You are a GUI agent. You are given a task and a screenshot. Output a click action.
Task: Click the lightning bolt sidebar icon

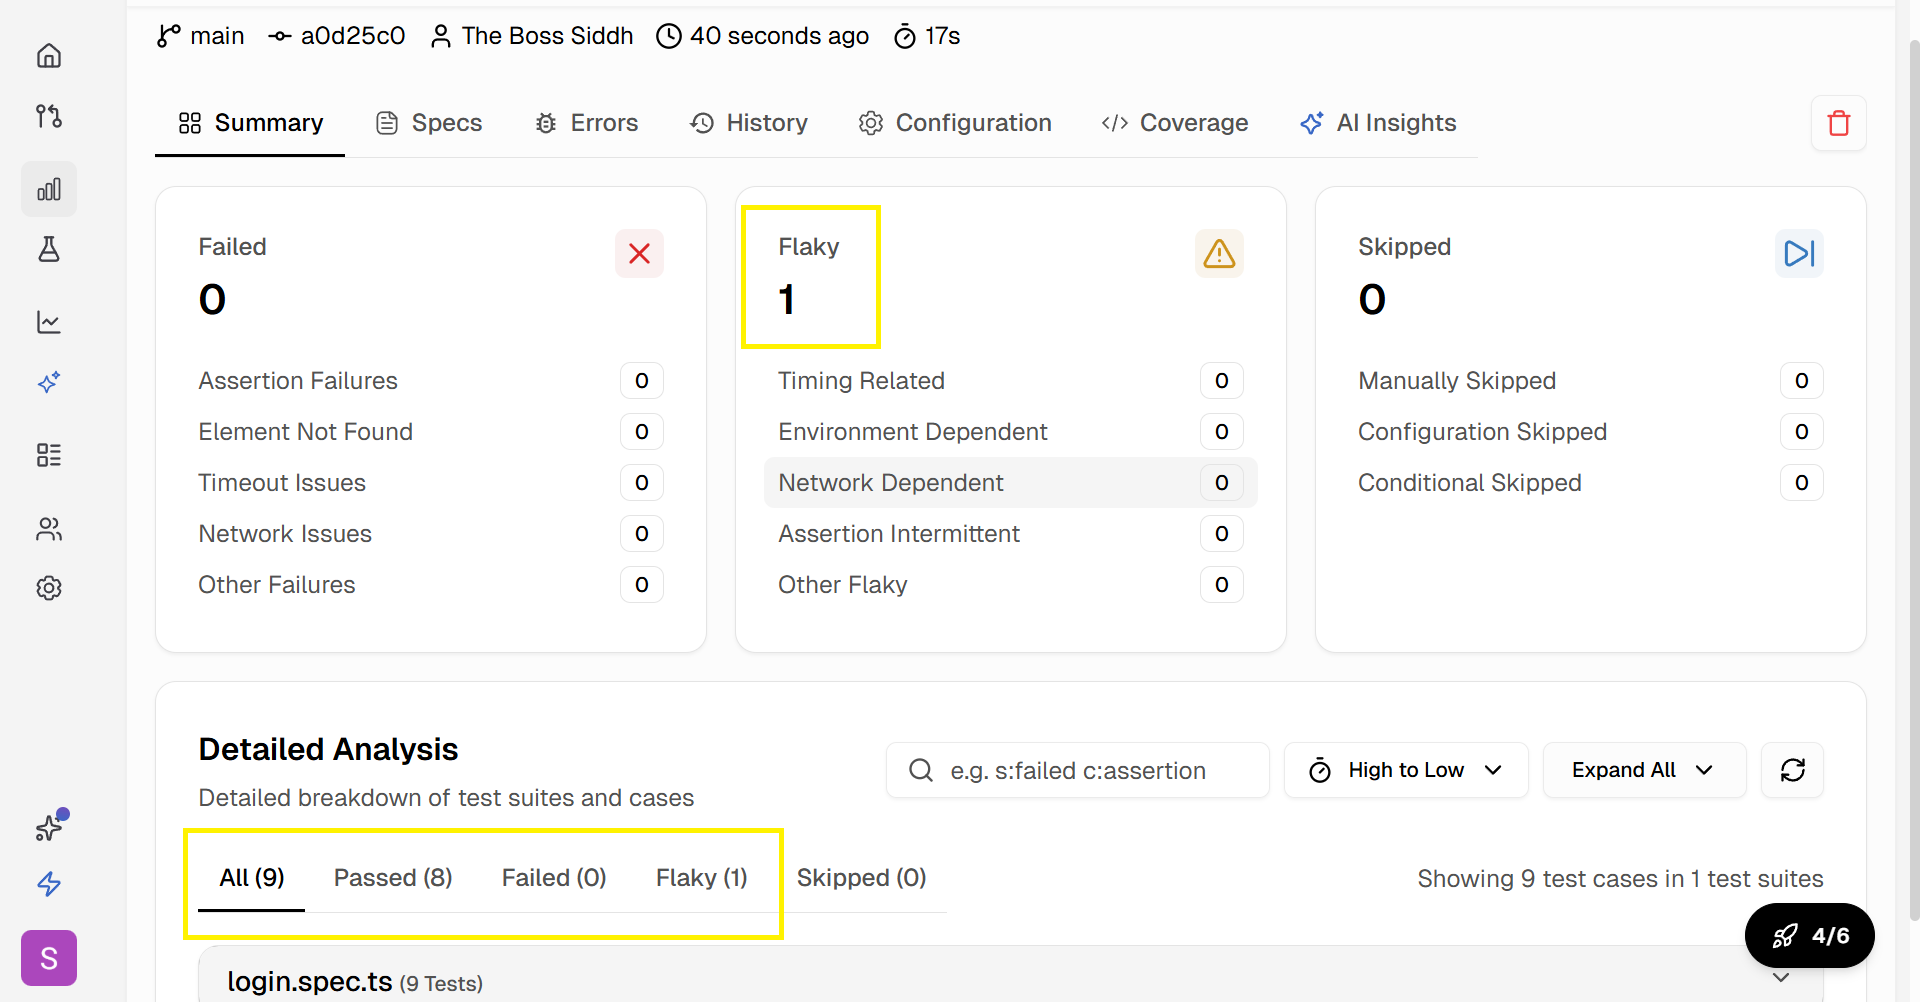(49, 884)
